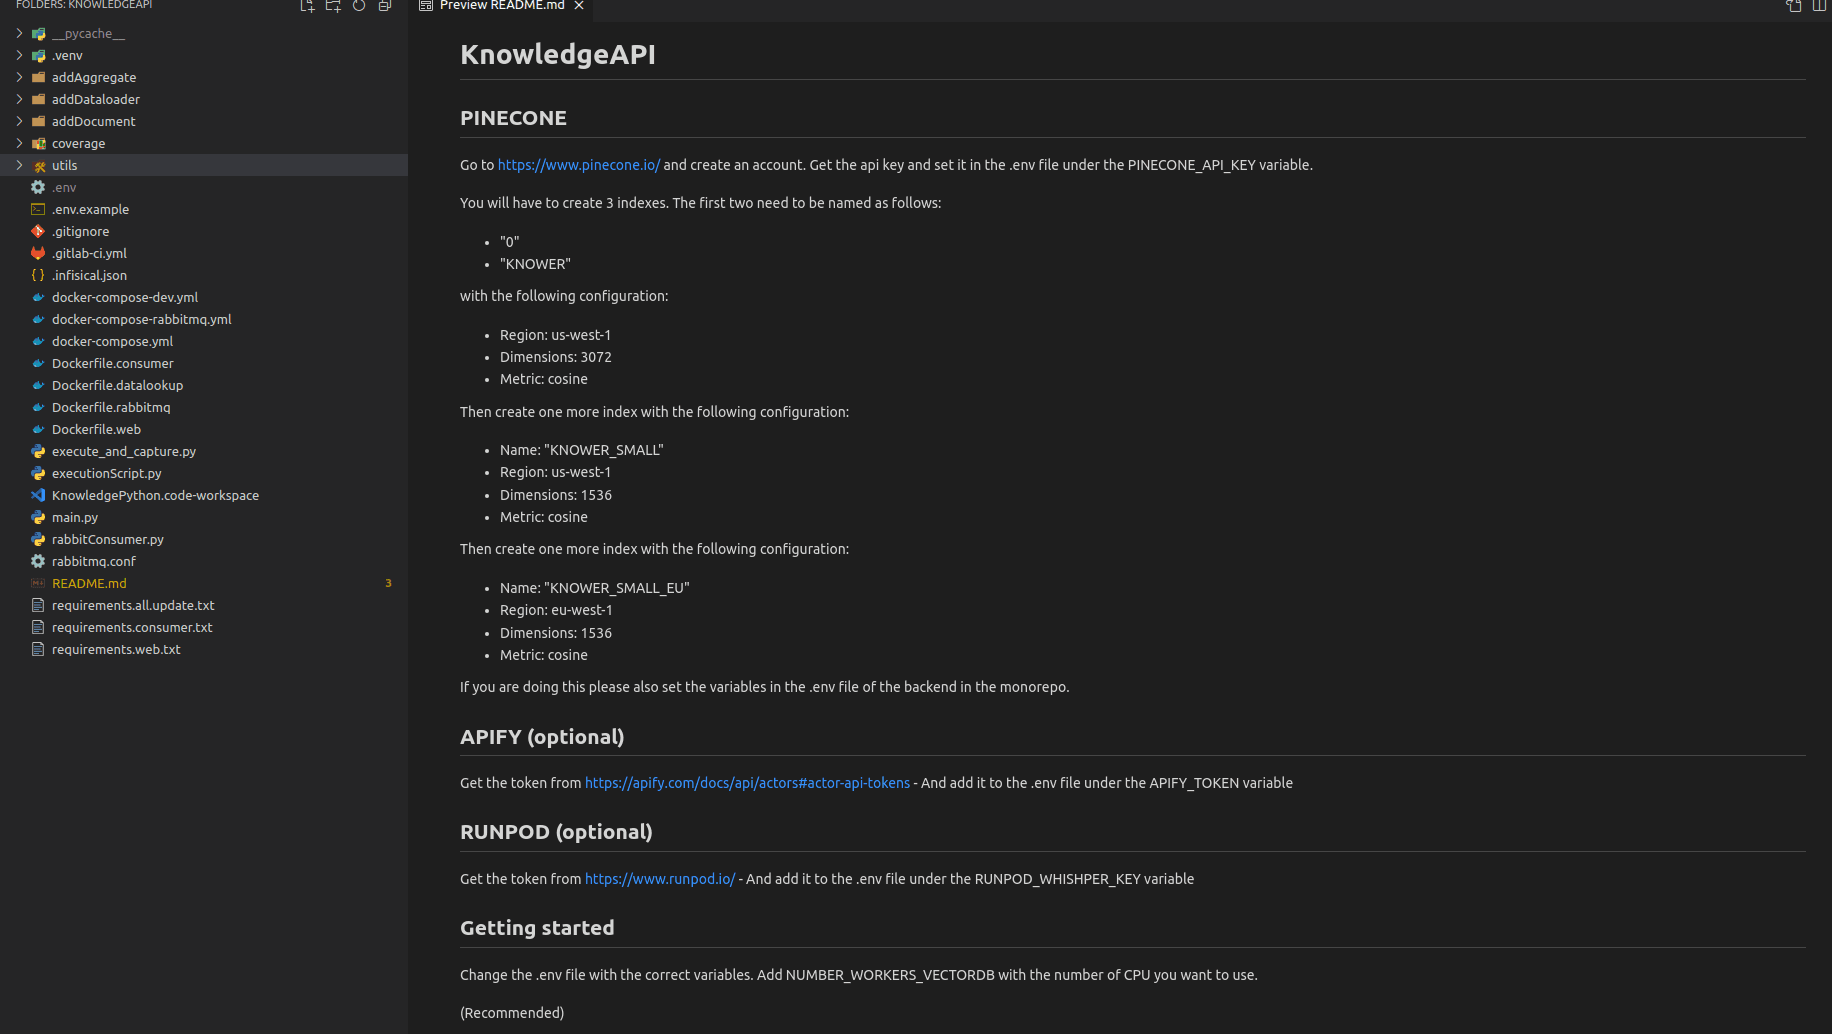Switch to the Preview README.md tab
The image size is (1832, 1034).
click(498, 8)
